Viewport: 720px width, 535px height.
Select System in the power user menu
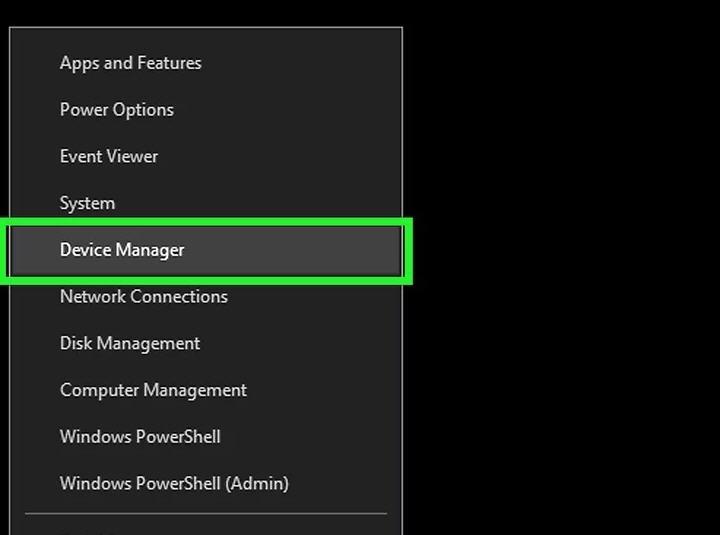(x=87, y=203)
